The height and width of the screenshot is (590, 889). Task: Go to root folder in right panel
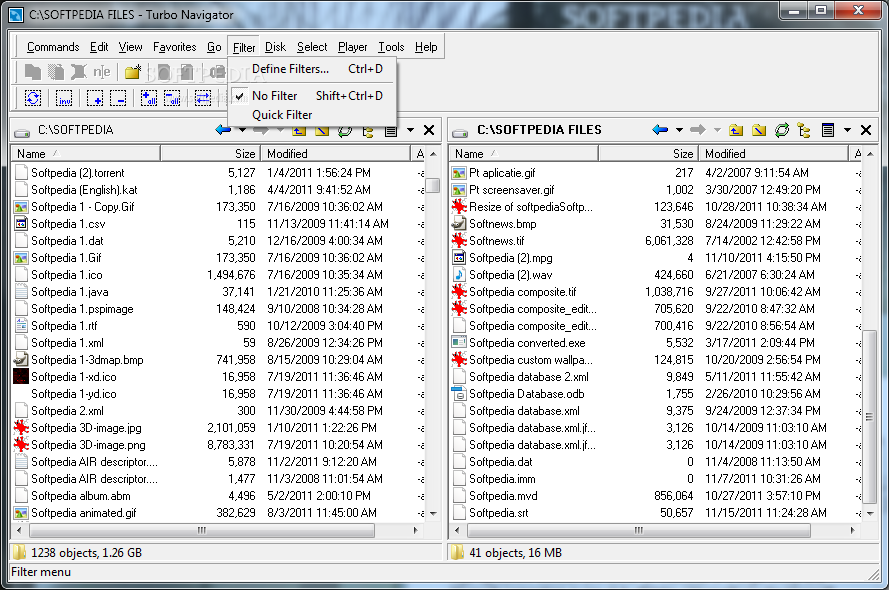tap(759, 130)
